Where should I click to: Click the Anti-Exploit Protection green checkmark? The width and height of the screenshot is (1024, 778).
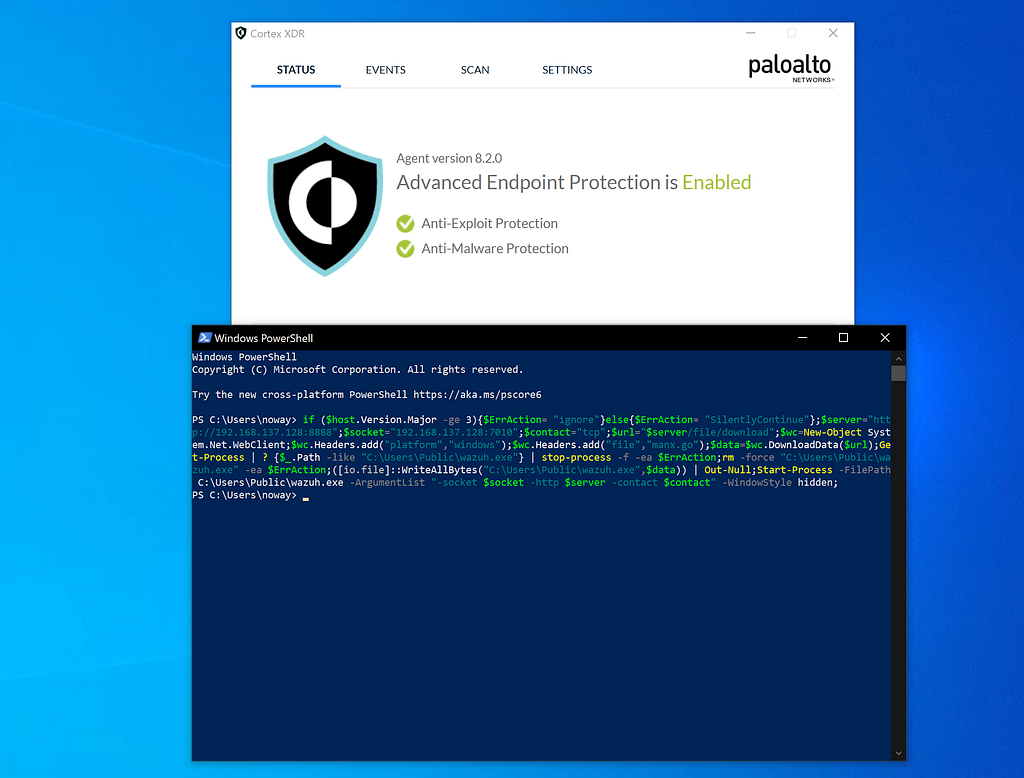(x=405, y=223)
